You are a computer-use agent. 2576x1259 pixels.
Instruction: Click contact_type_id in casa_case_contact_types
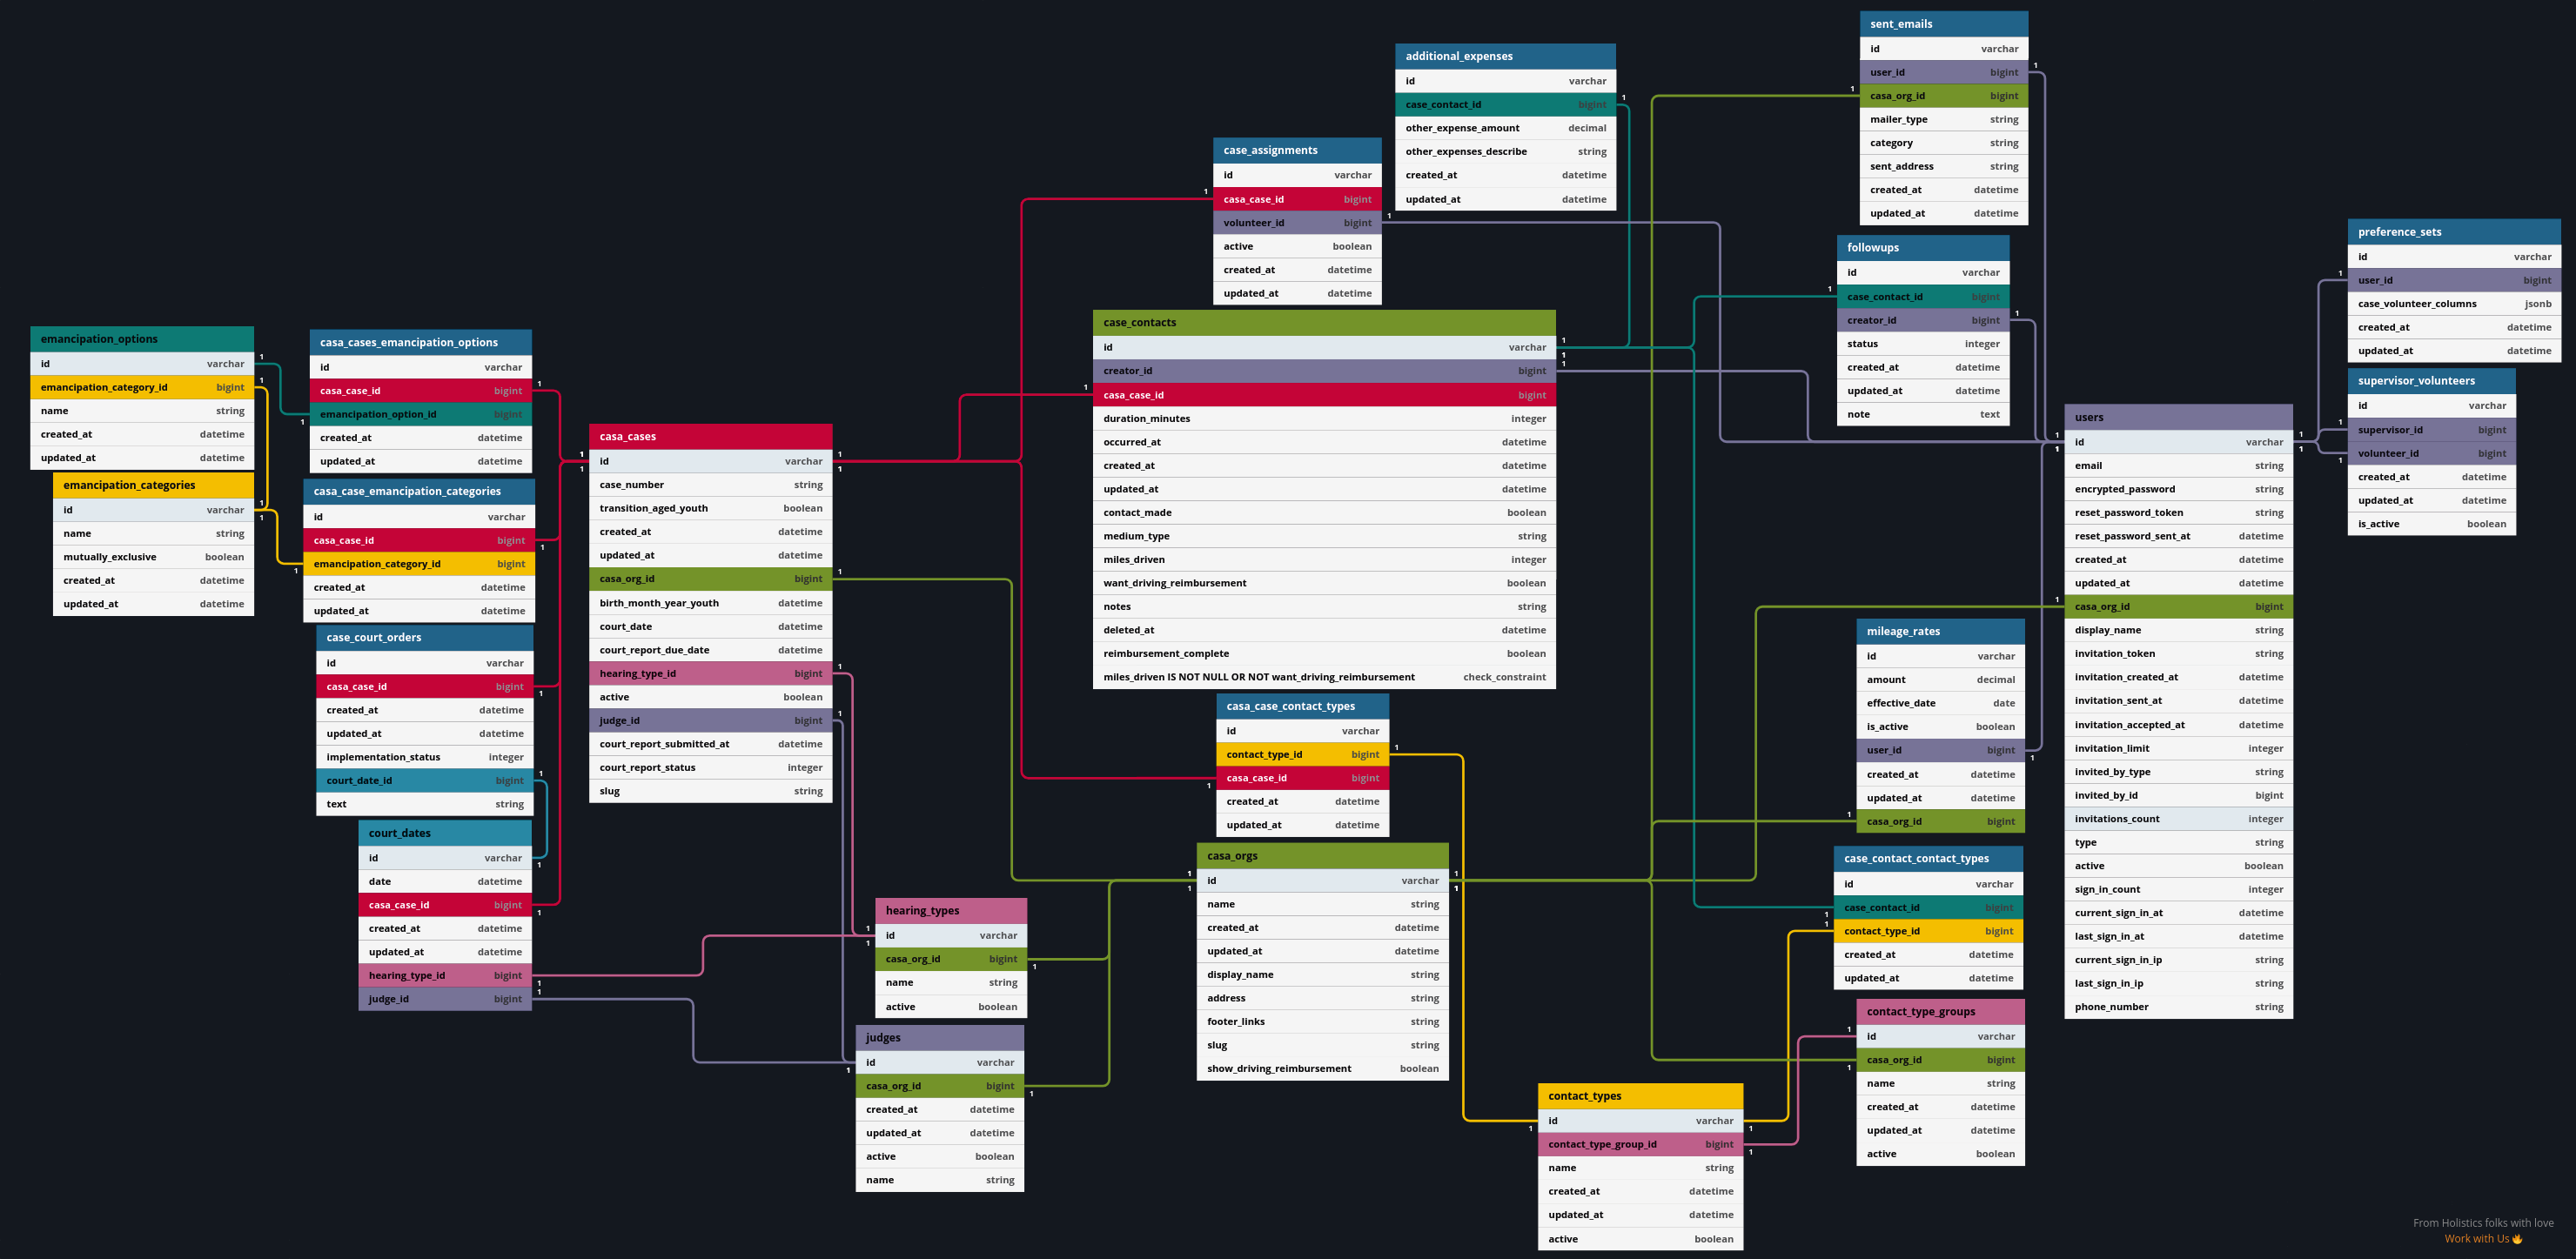coord(1301,755)
